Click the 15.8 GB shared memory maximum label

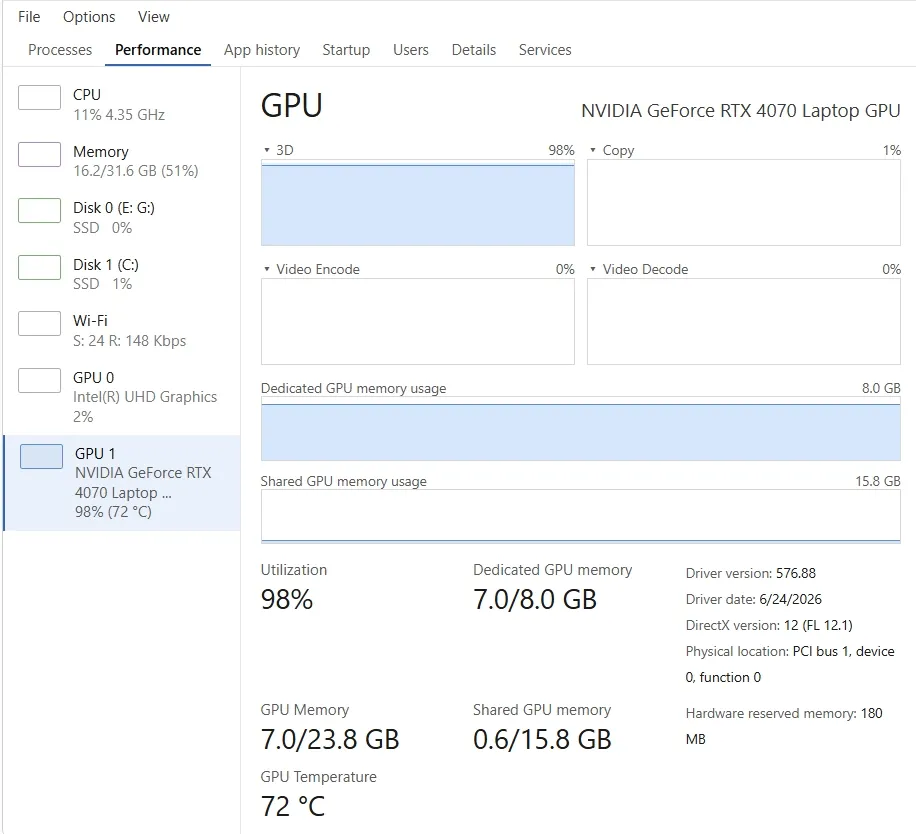point(878,481)
